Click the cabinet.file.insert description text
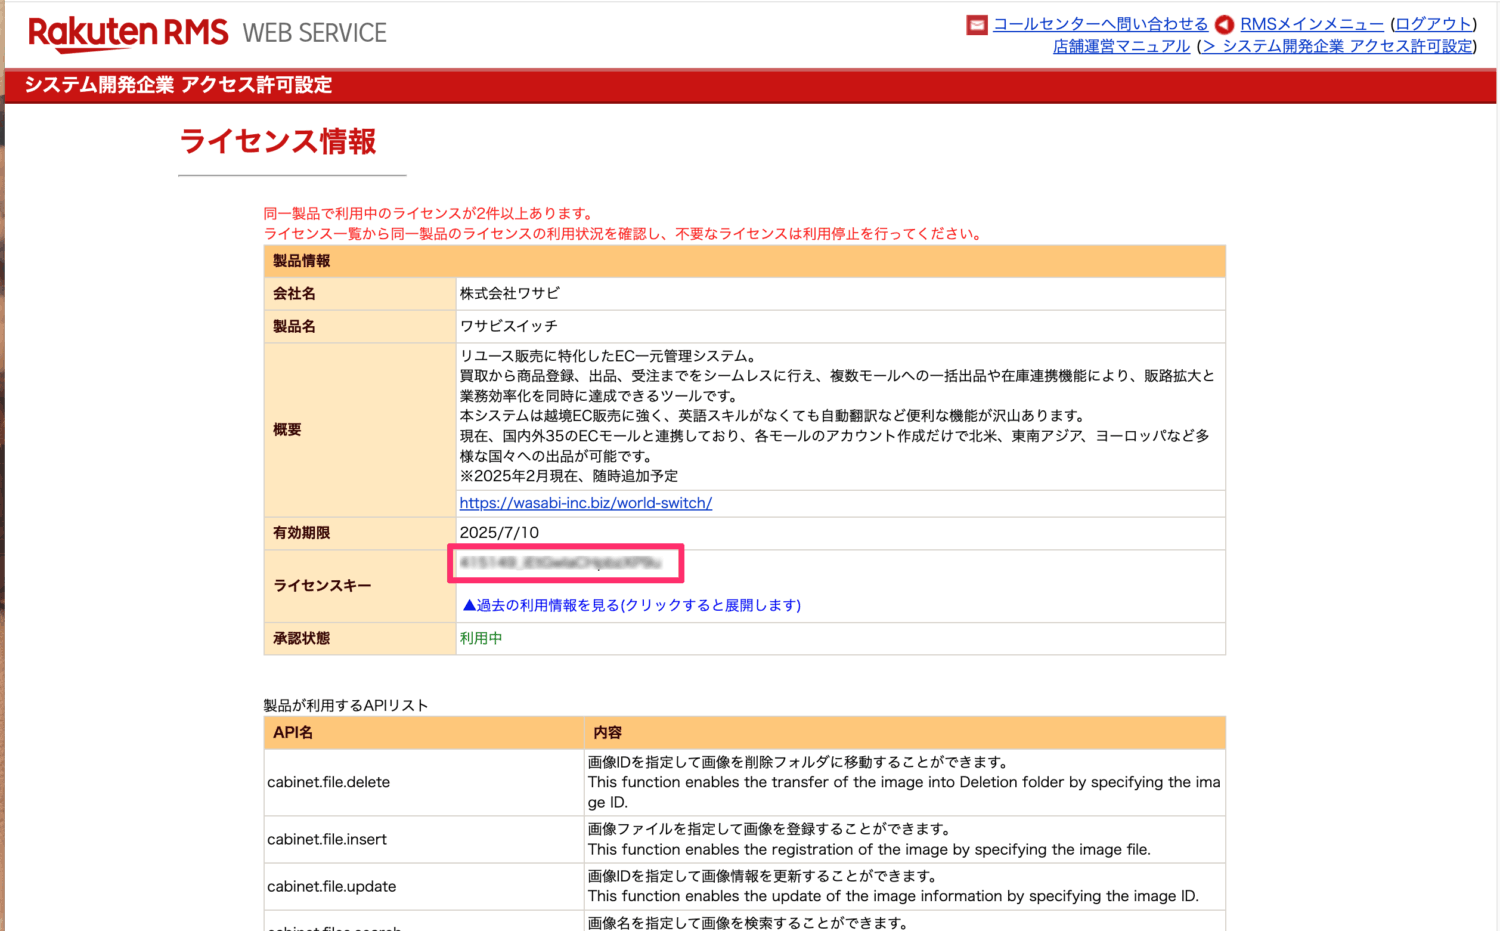 click(869, 839)
